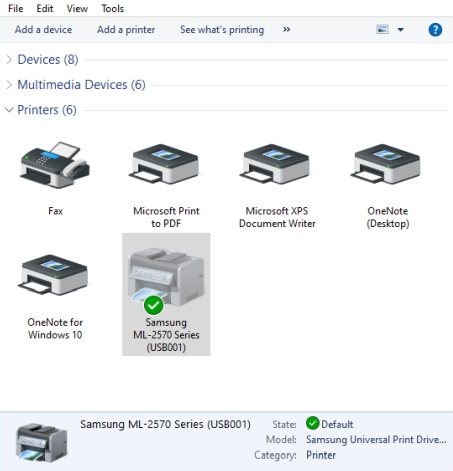The image size is (453, 471).
Task: Click the Samsung ML-2570 Series (USB001) label under icon
Action: [x=166, y=335]
